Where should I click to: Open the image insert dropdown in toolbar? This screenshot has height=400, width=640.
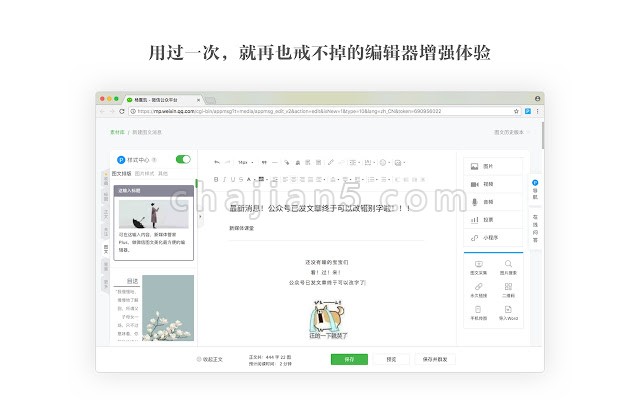pos(400,162)
